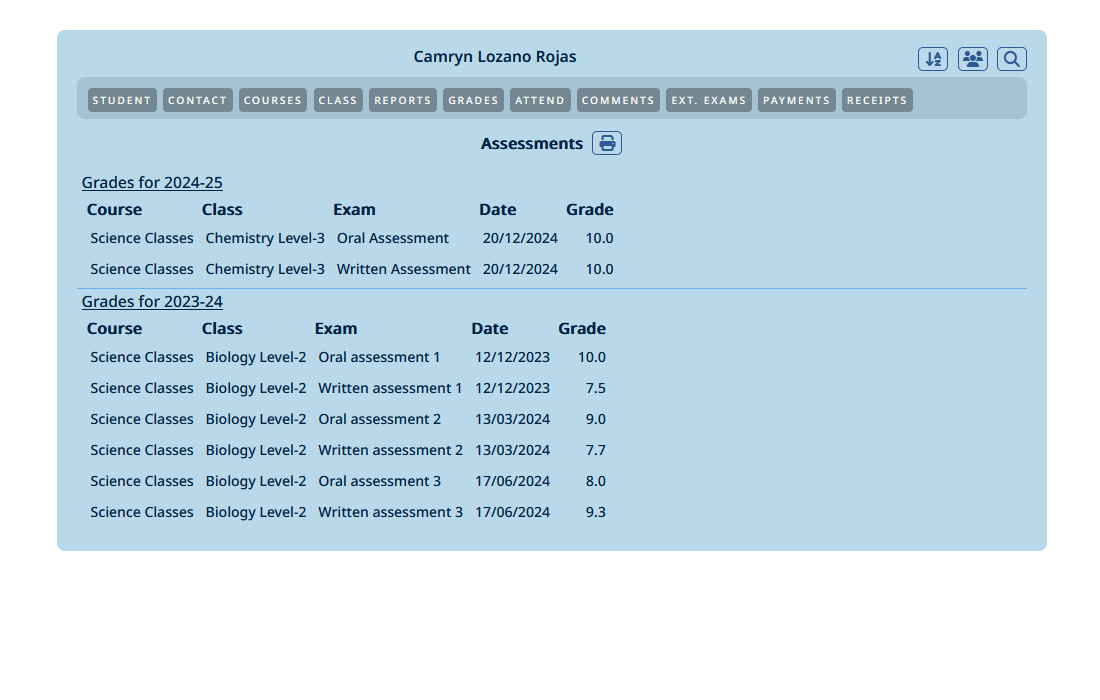This screenshot has height=700, width=1100.
Task: Click the 7.5 grade value
Action: coord(596,389)
